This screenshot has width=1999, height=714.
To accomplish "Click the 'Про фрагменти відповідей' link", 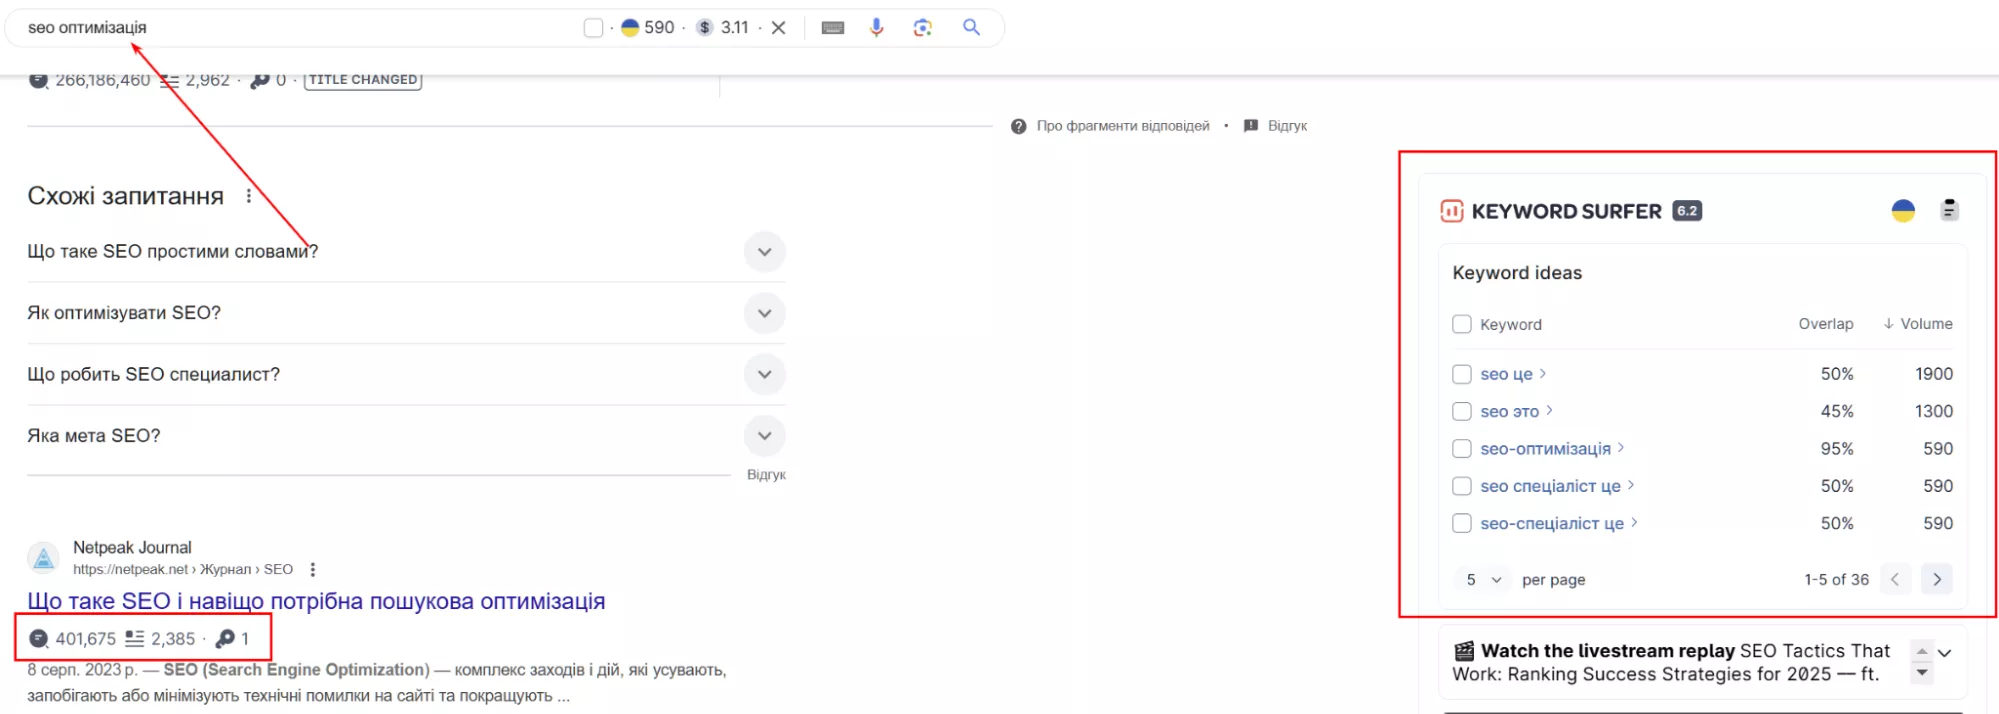I will click(x=1123, y=126).
